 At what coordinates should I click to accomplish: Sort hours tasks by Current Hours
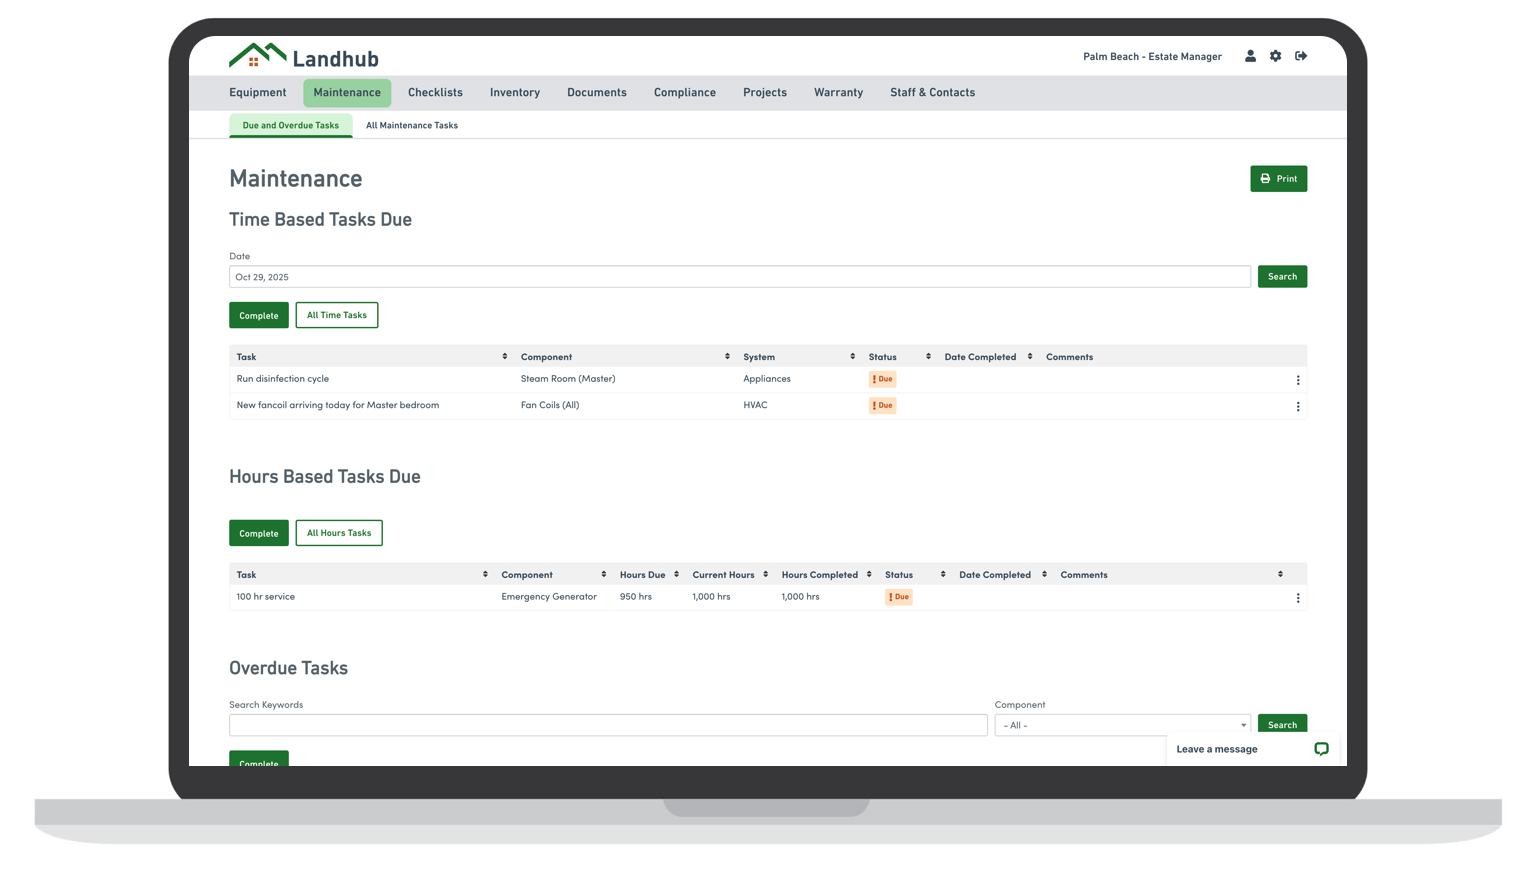pyautogui.click(x=765, y=575)
